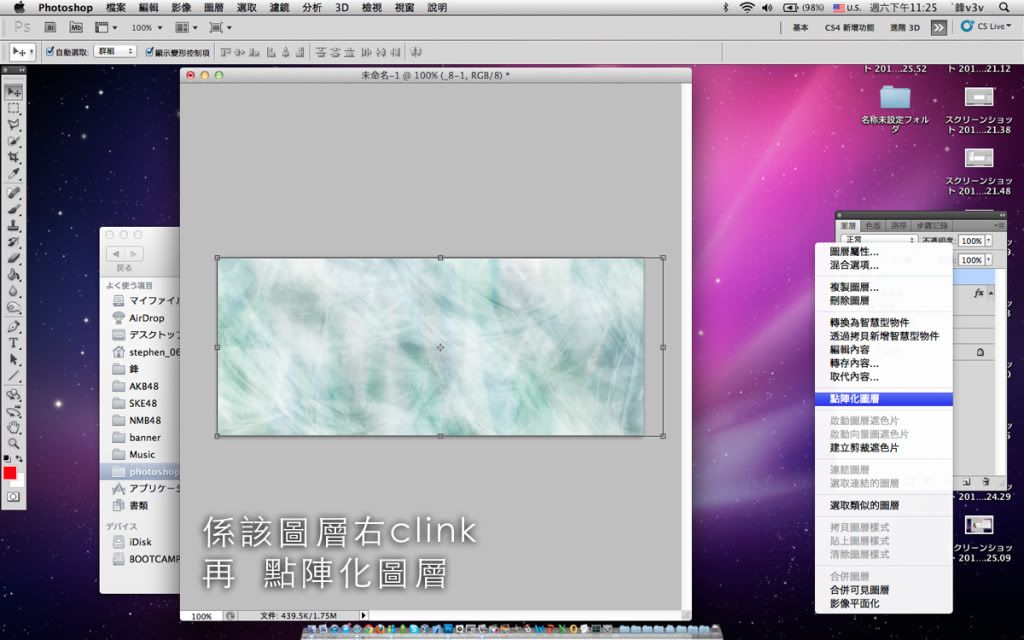Select the Rectangular Marquee tool
1024x640 pixels.
[14, 108]
